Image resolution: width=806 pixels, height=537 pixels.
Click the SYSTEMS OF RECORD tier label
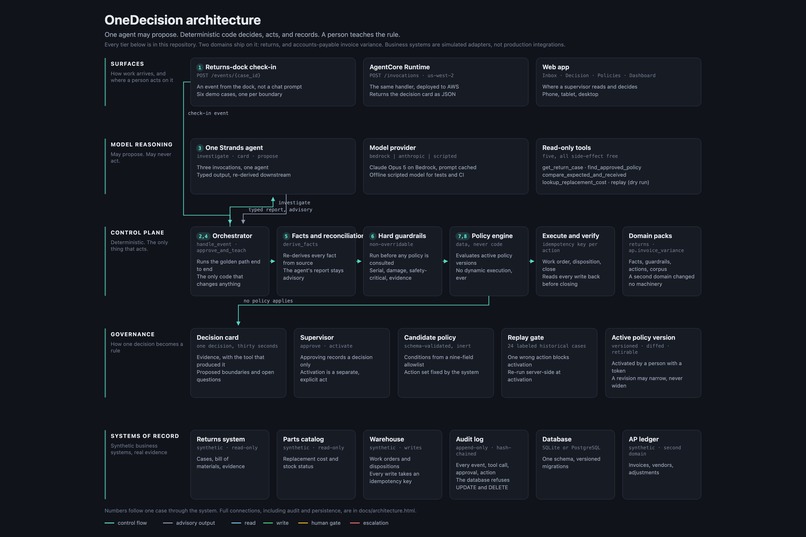[x=144, y=436]
